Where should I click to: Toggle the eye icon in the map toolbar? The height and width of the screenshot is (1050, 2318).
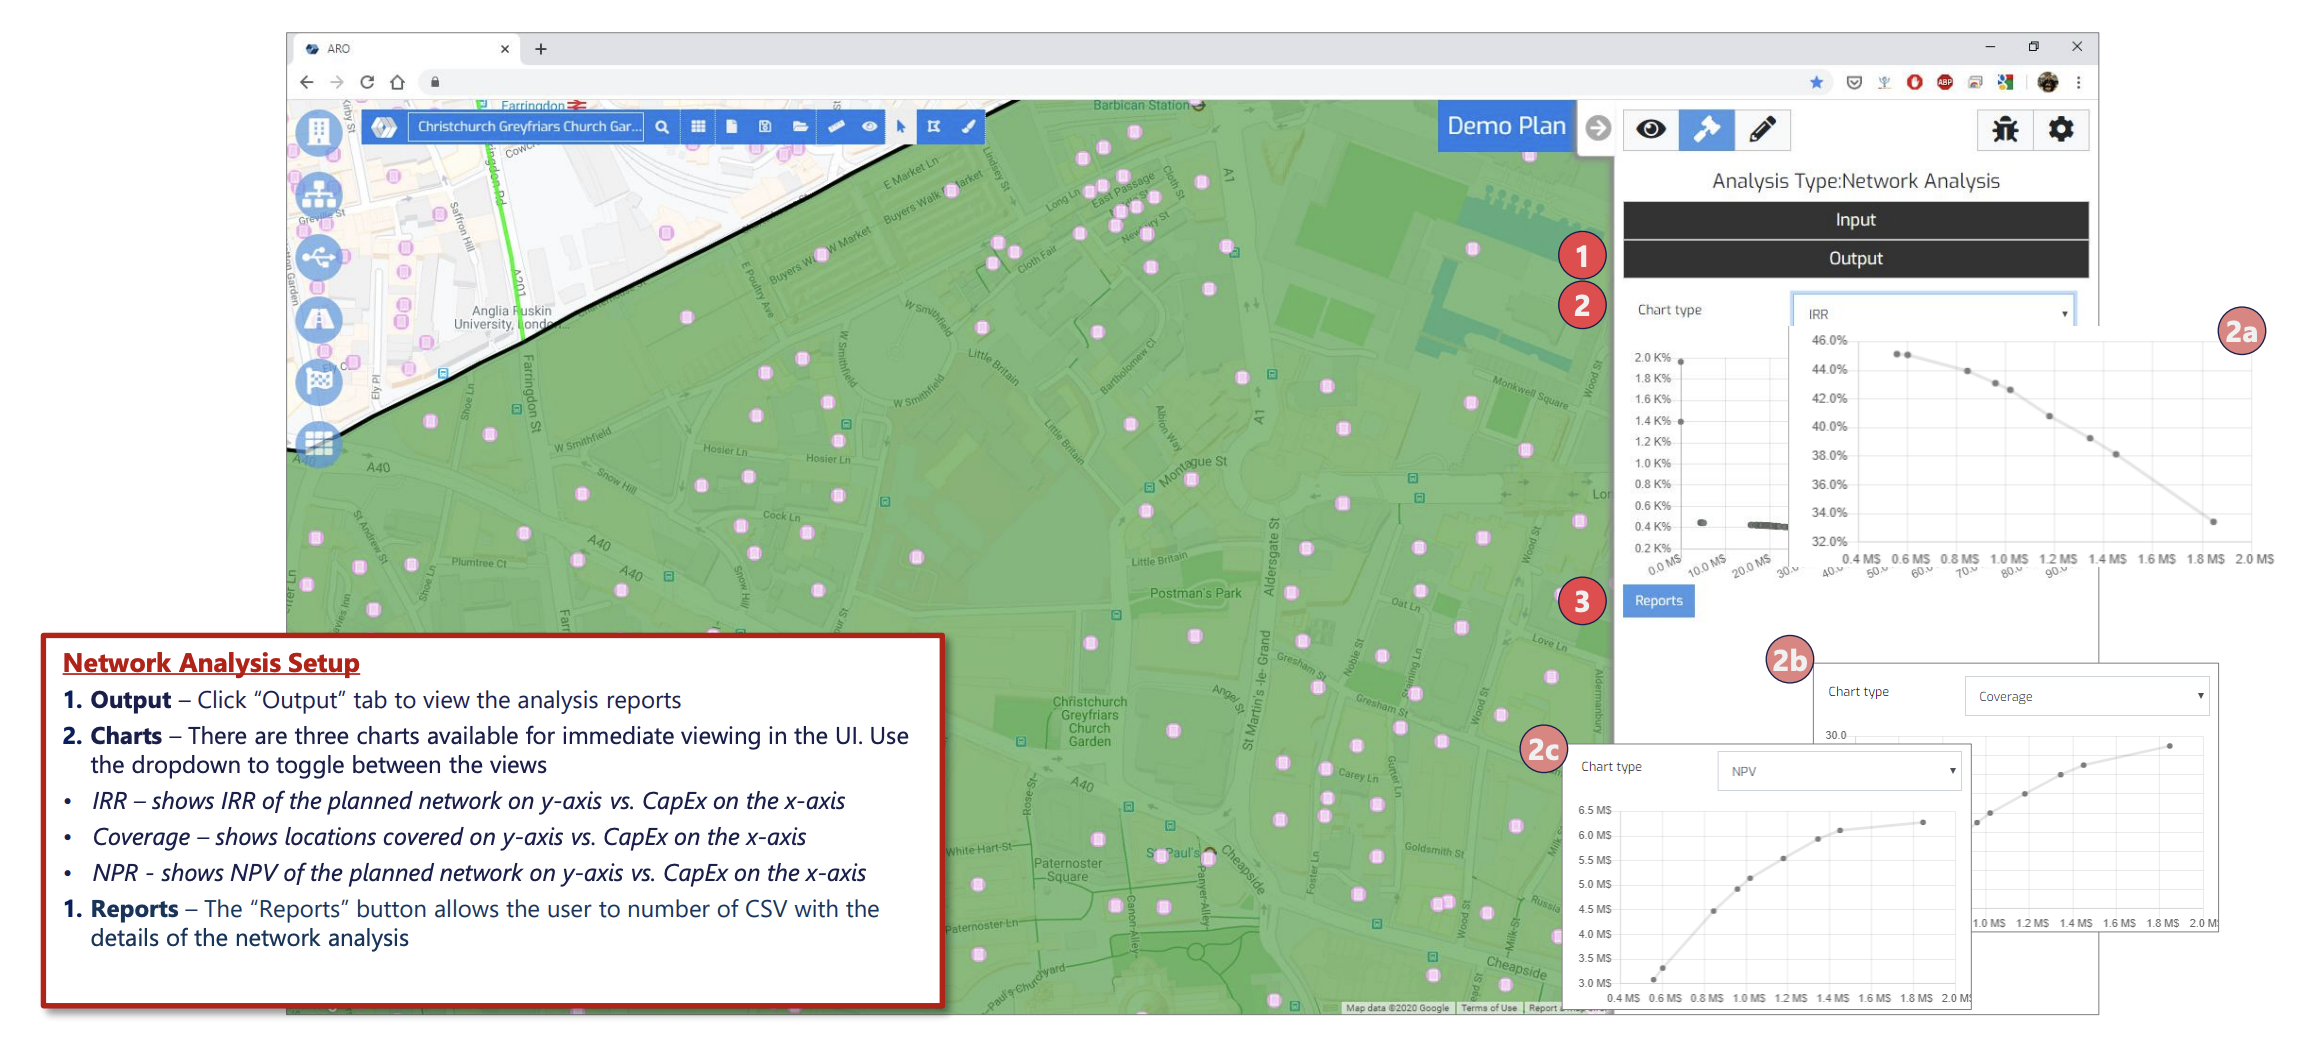tap(870, 127)
